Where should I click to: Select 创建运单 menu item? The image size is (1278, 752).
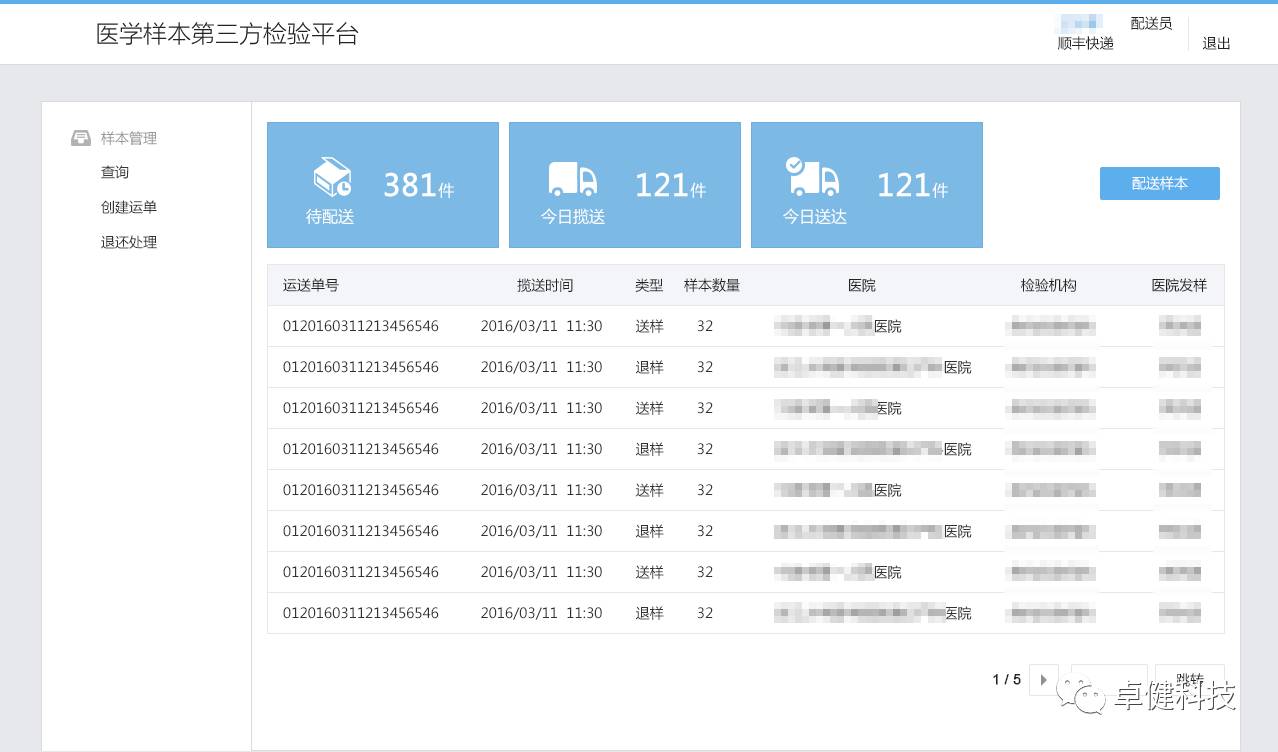(128, 207)
